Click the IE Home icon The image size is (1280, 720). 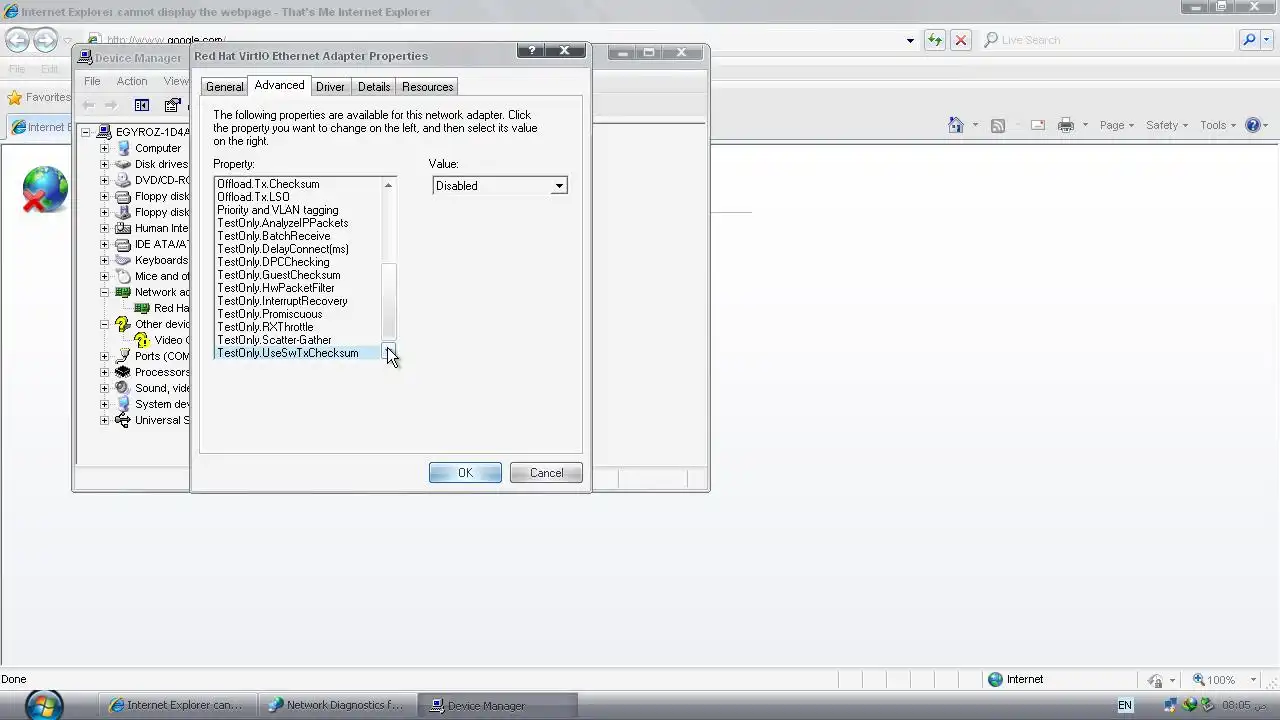[956, 125]
